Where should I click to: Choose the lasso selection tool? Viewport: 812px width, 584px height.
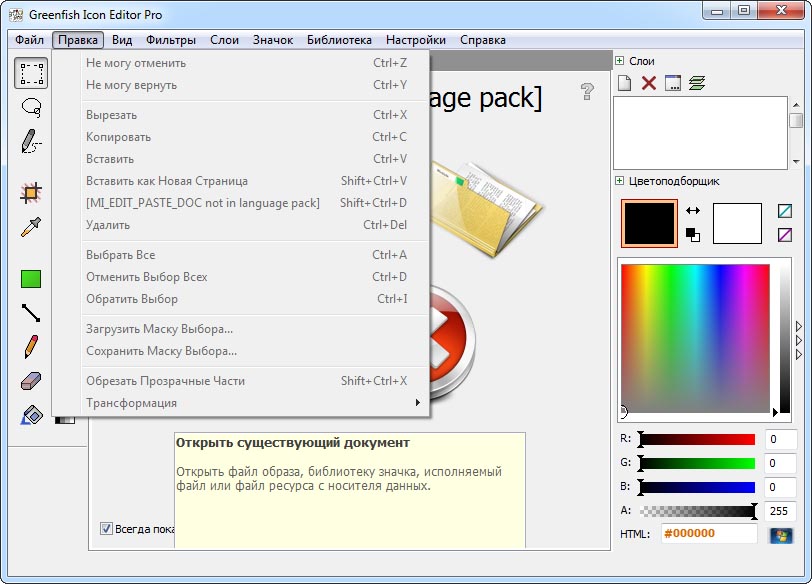[31, 107]
